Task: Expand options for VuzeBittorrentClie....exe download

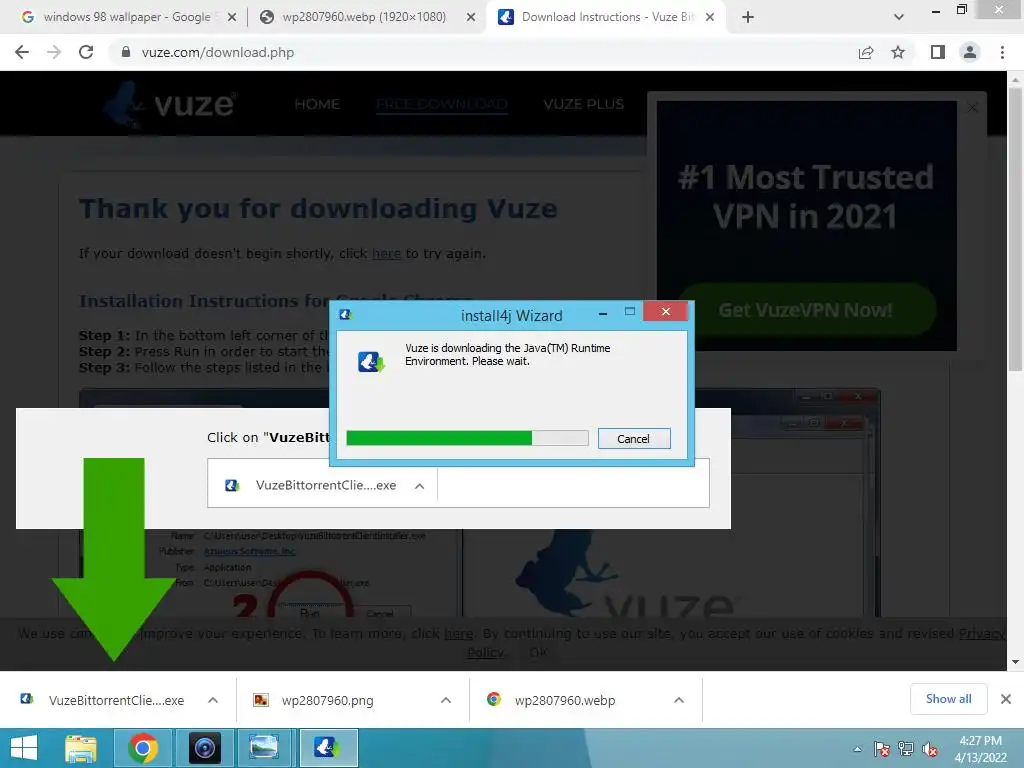Action: pos(213,700)
